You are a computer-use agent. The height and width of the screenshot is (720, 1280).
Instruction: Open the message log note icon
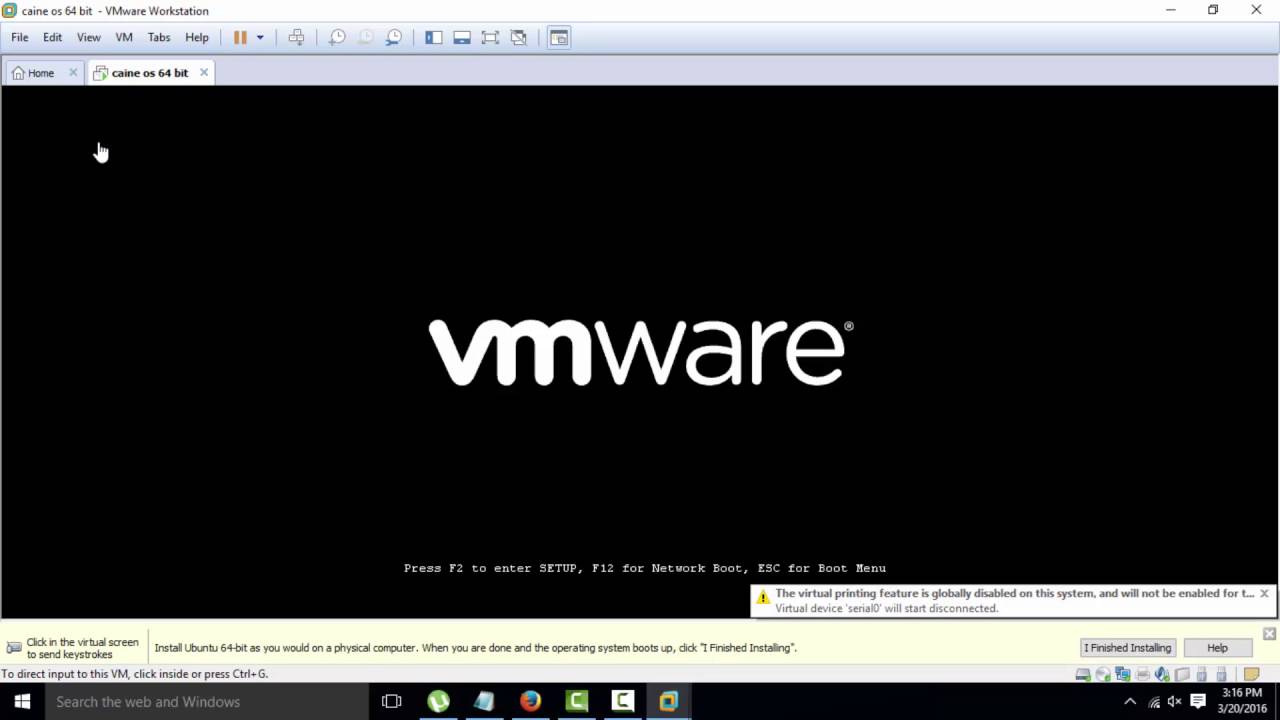click(x=1251, y=675)
